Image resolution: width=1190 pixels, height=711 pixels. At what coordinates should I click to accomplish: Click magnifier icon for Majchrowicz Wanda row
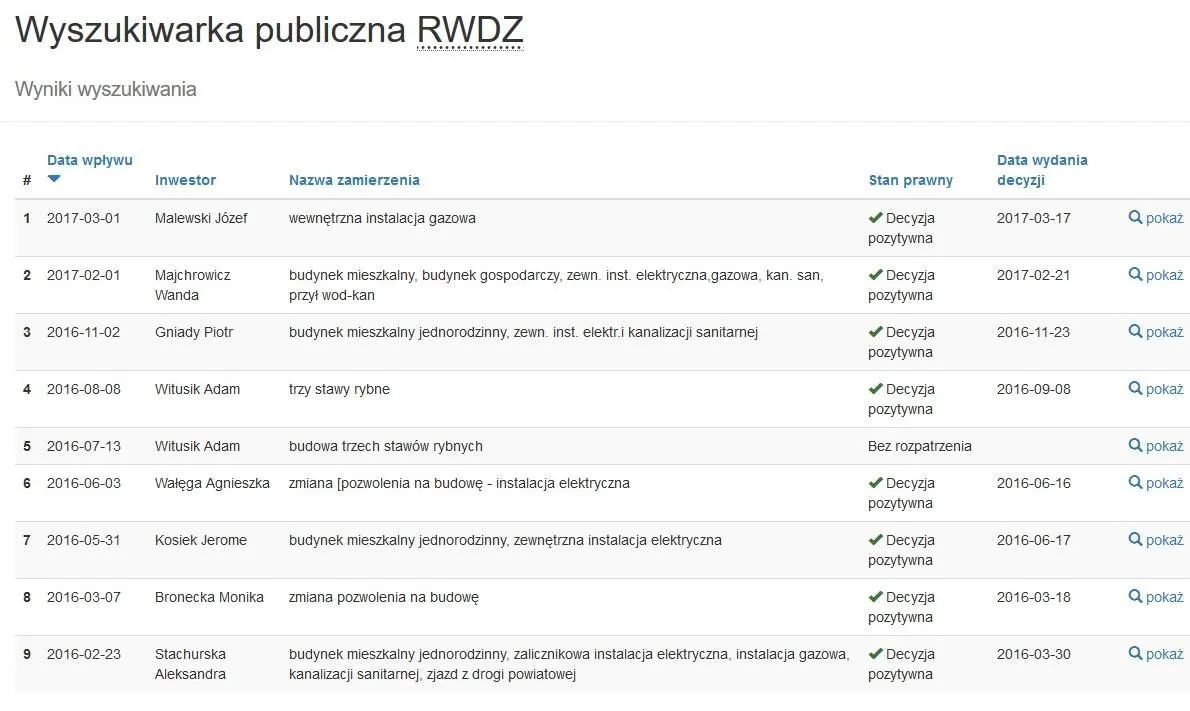tap(1135, 274)
